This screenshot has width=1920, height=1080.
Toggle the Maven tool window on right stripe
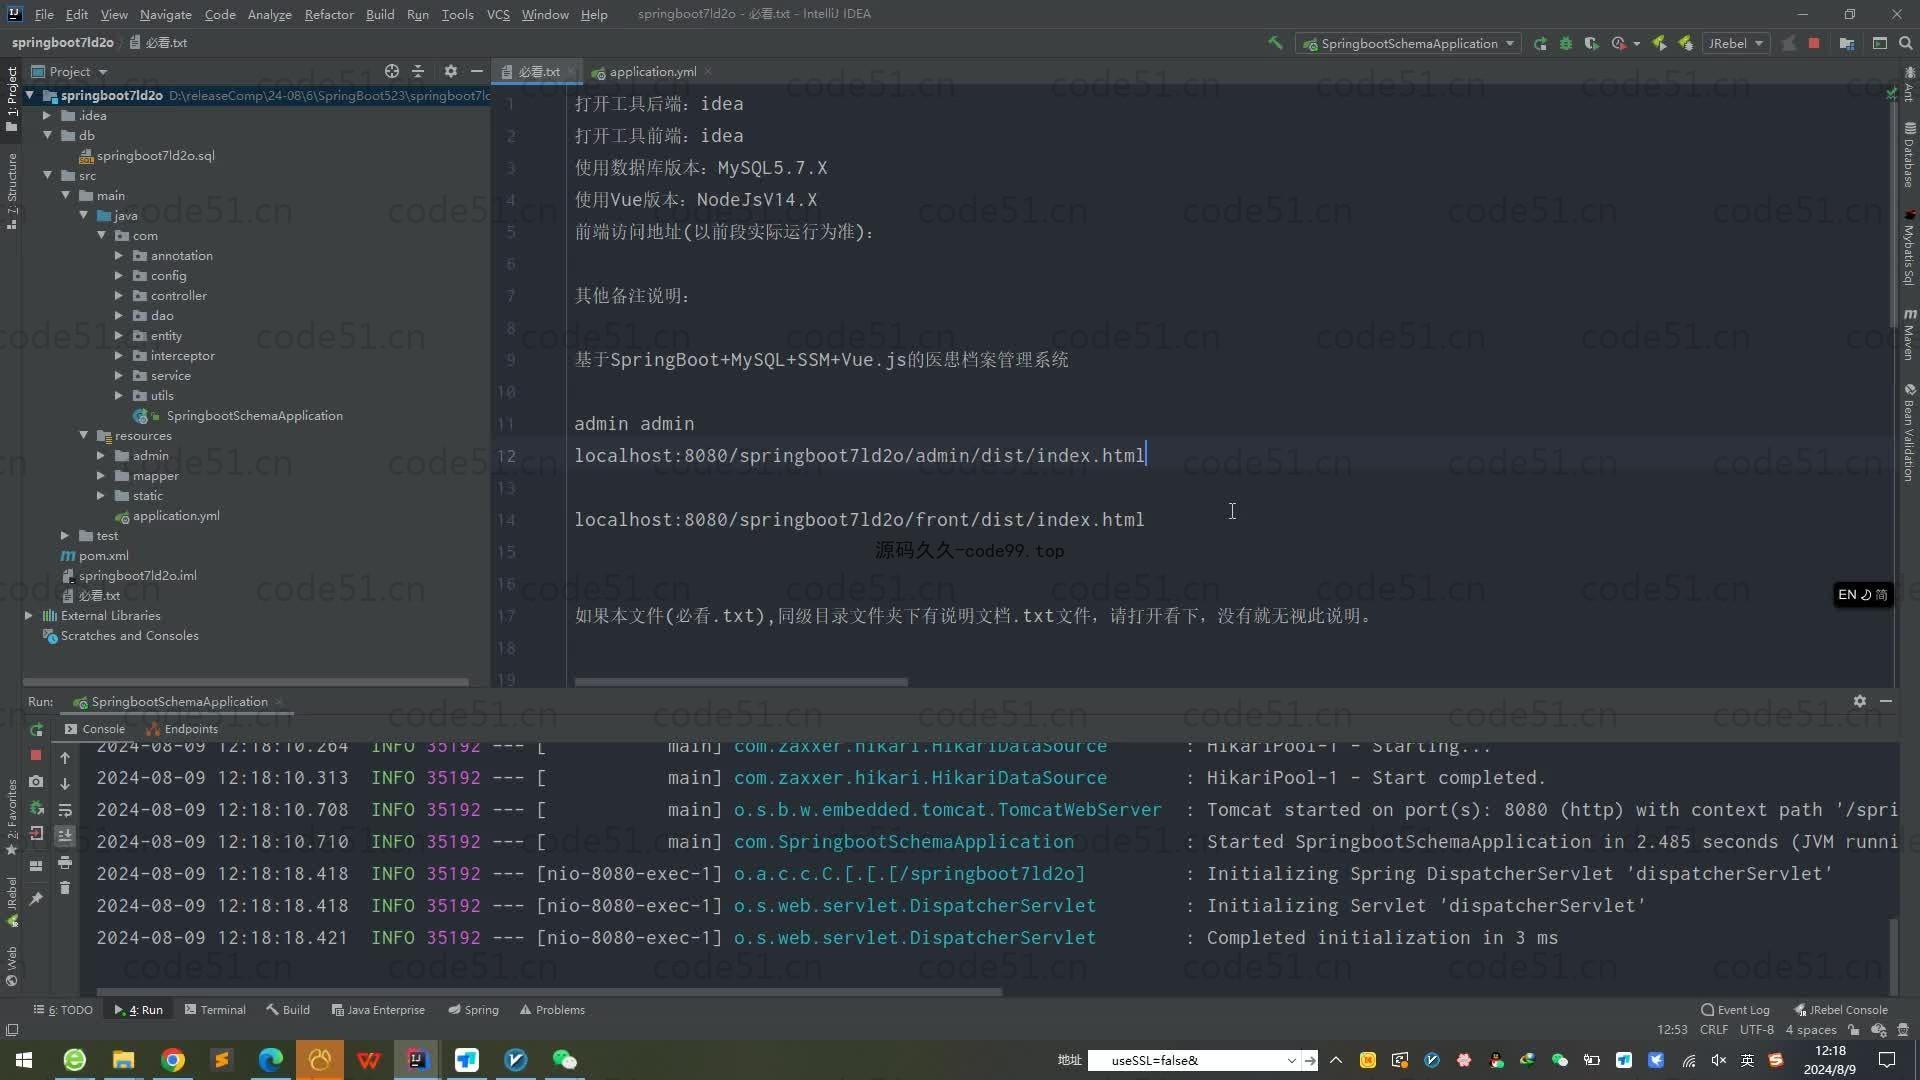coord(1909,335)
